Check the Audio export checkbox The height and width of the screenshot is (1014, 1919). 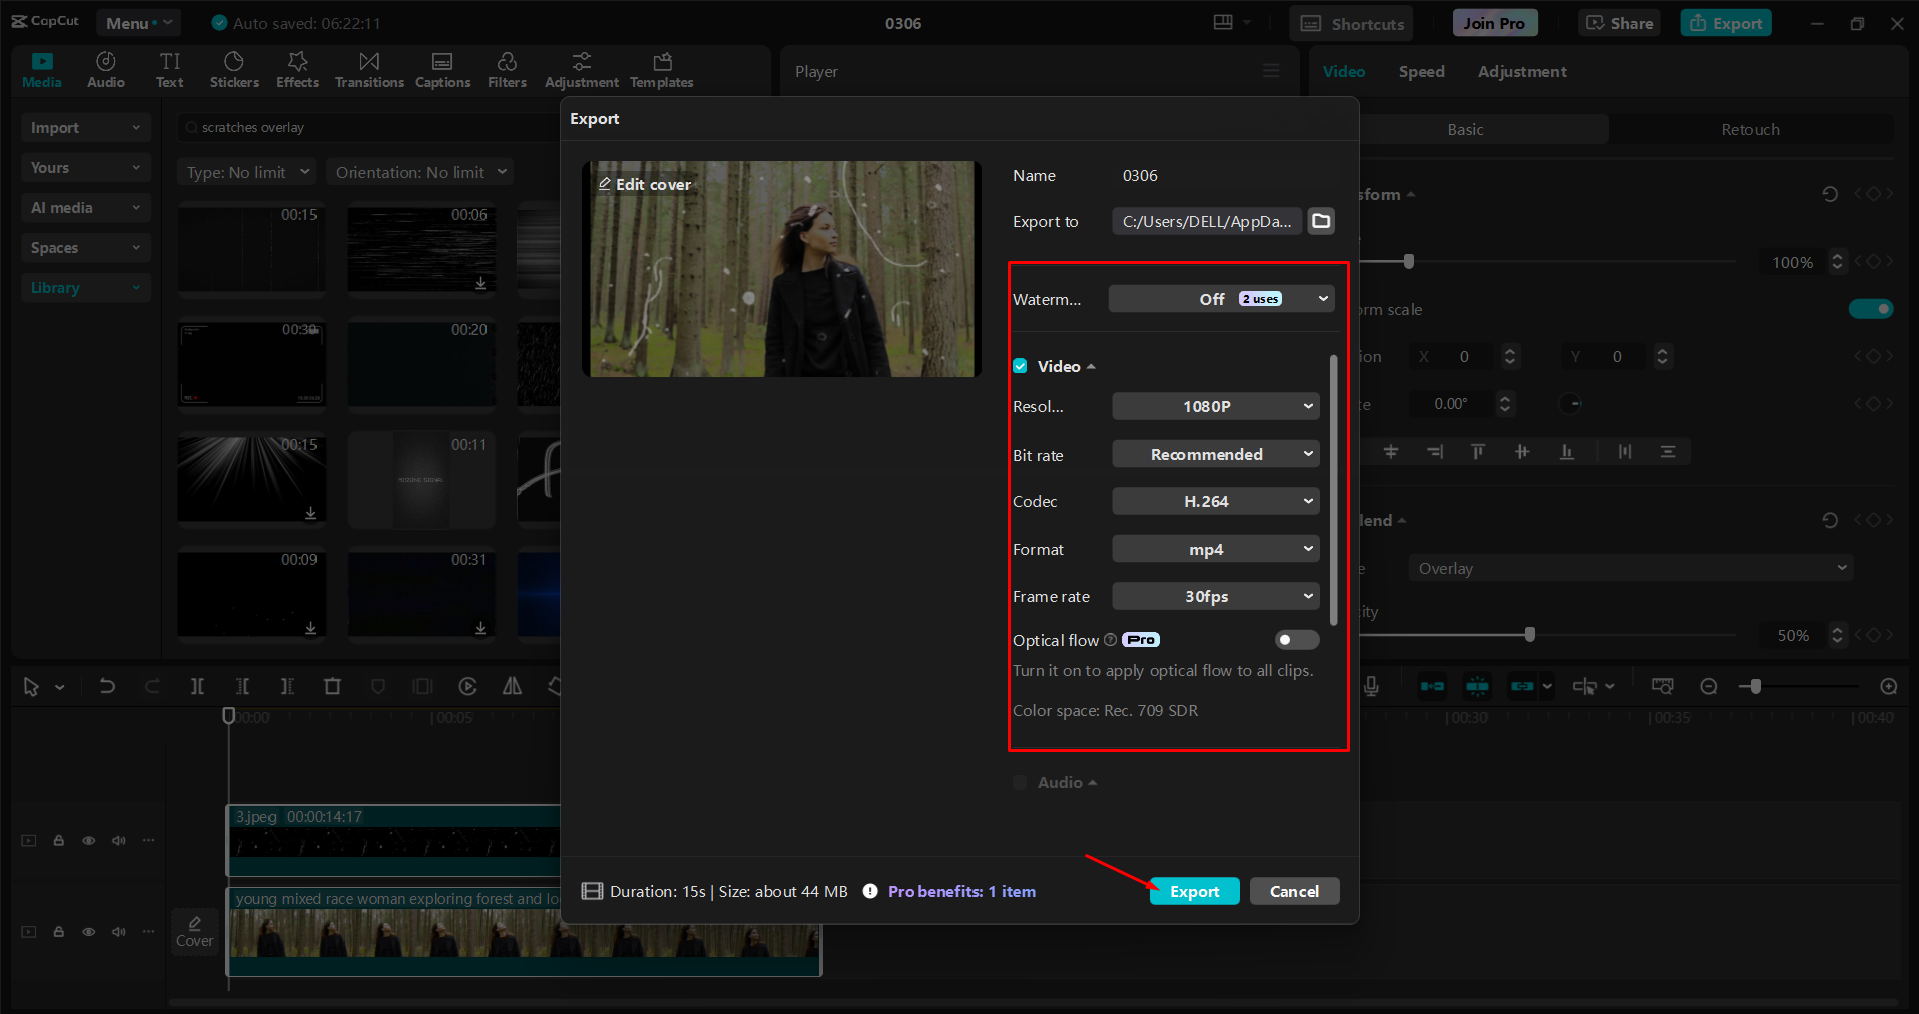click(x=1019, y=782)
